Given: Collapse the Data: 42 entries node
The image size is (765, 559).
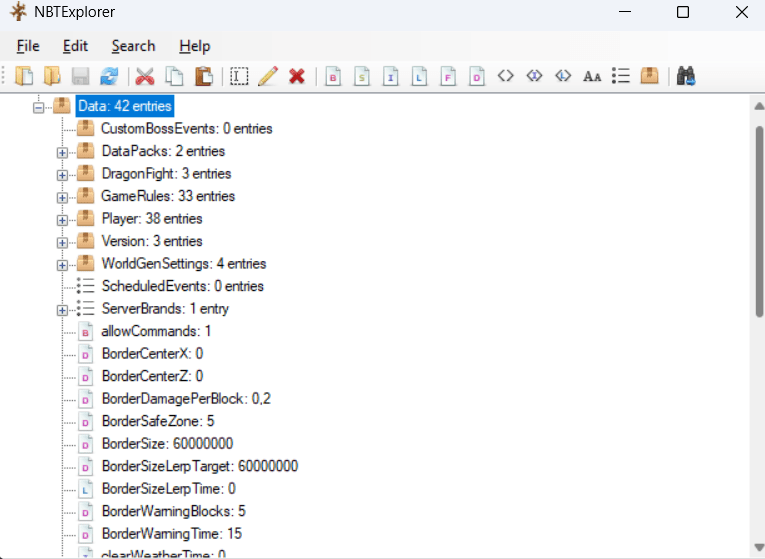Looking at the screenshot, I should [x=39, y=106].
